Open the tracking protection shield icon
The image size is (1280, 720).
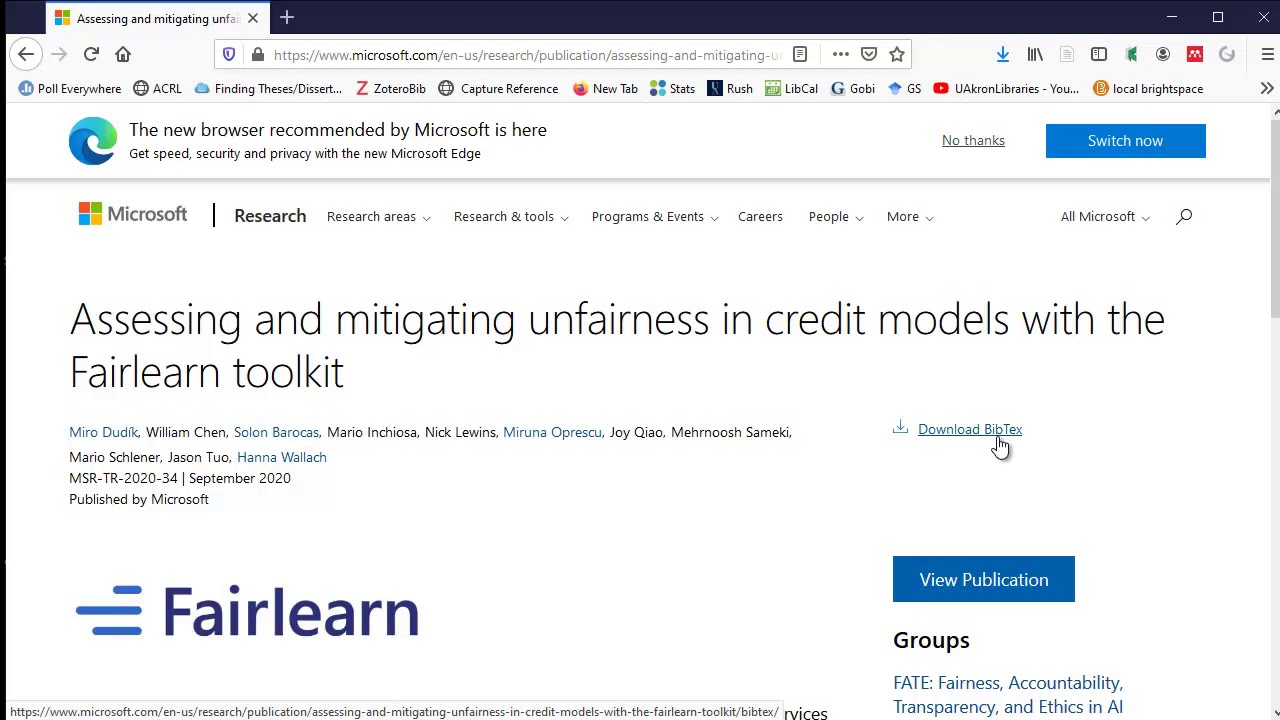(229, 54)
